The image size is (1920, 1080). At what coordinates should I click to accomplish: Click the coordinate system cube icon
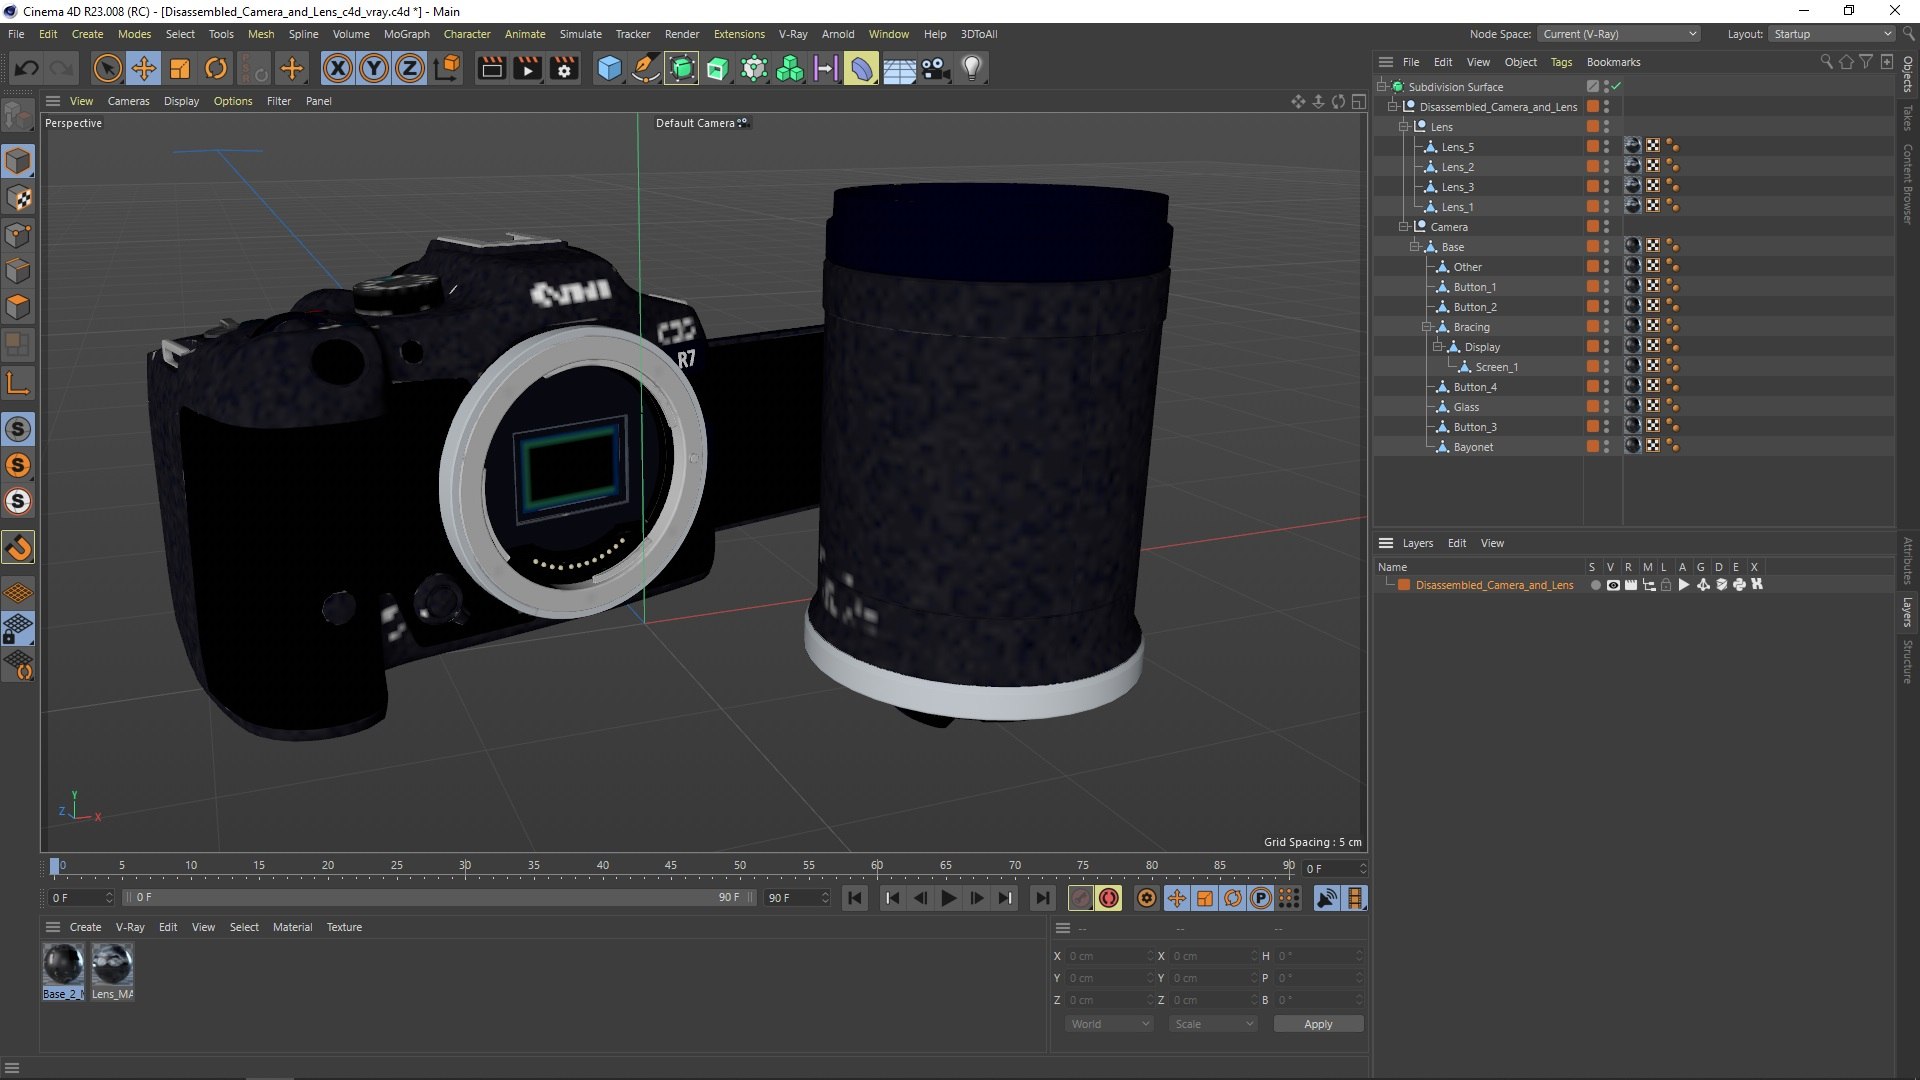click(448, 68)
